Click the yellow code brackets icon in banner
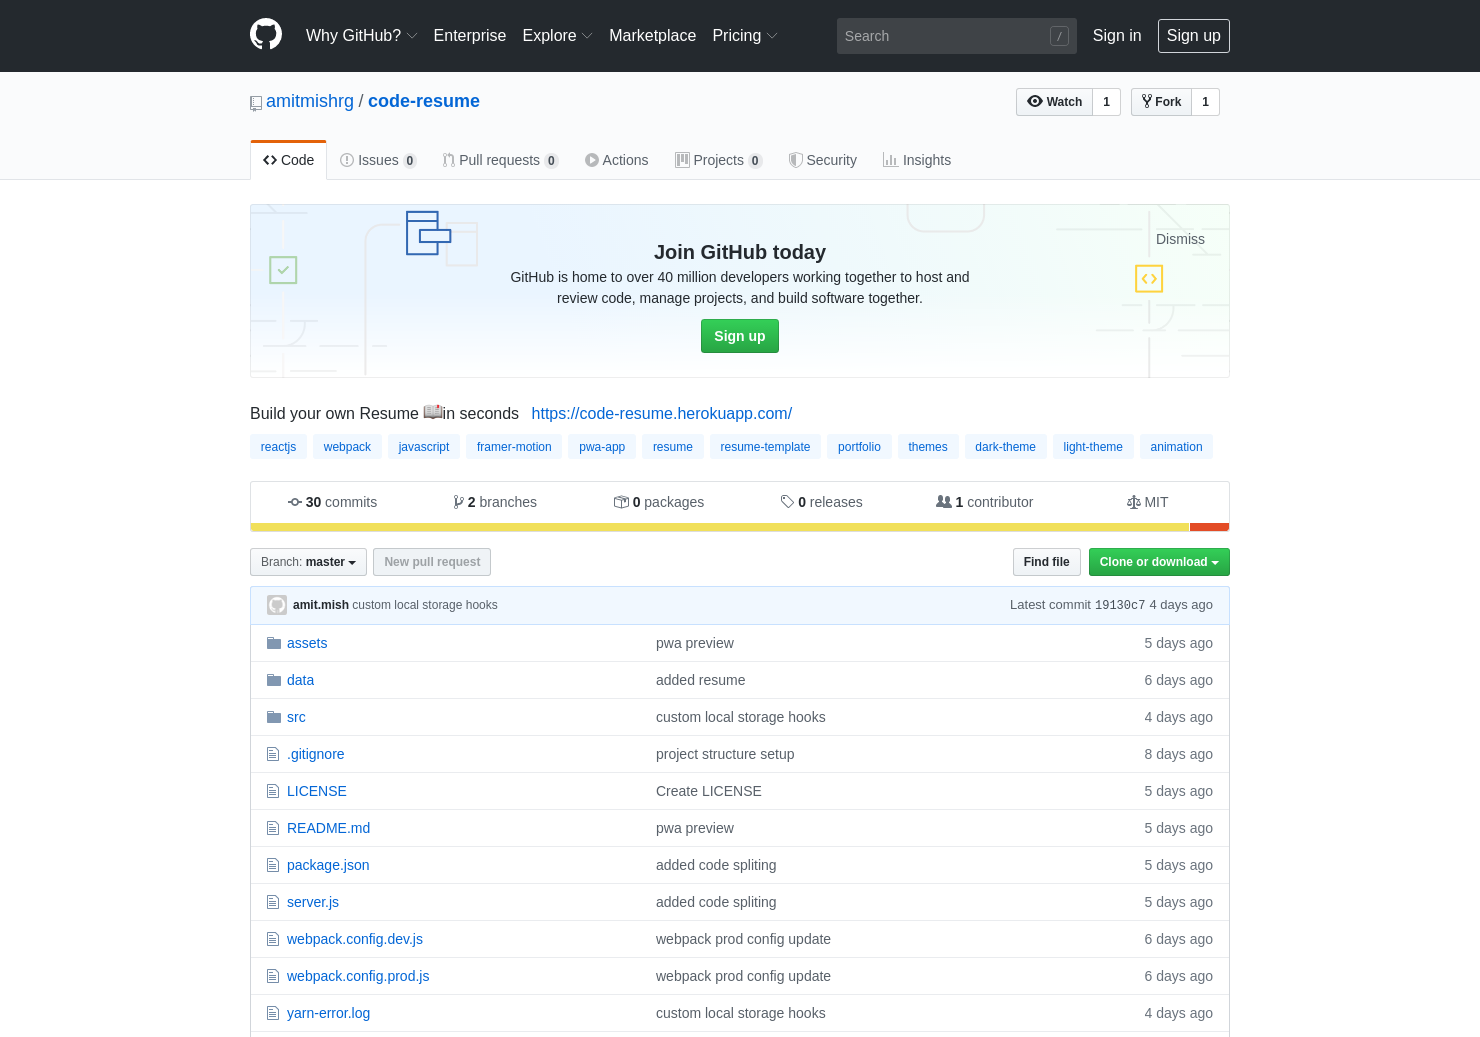The image size is (1480, 1037). [1149, 279]
